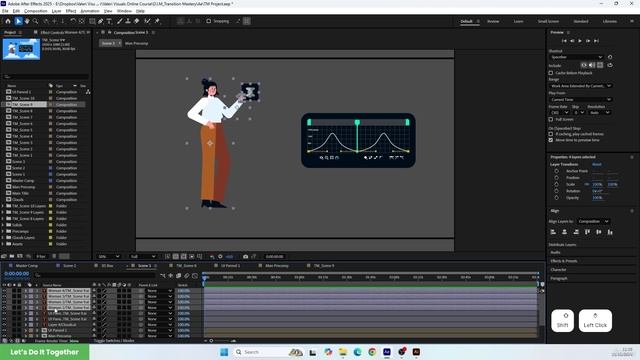Click the Adobe Illustrator taskbar icon
The width and height of the screenshot is (640, 360).
point(416,352)
